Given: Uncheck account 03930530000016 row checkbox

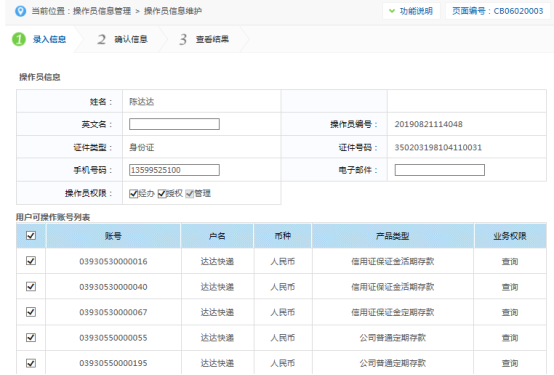Looking at the screenshot, I should point(31,261).
